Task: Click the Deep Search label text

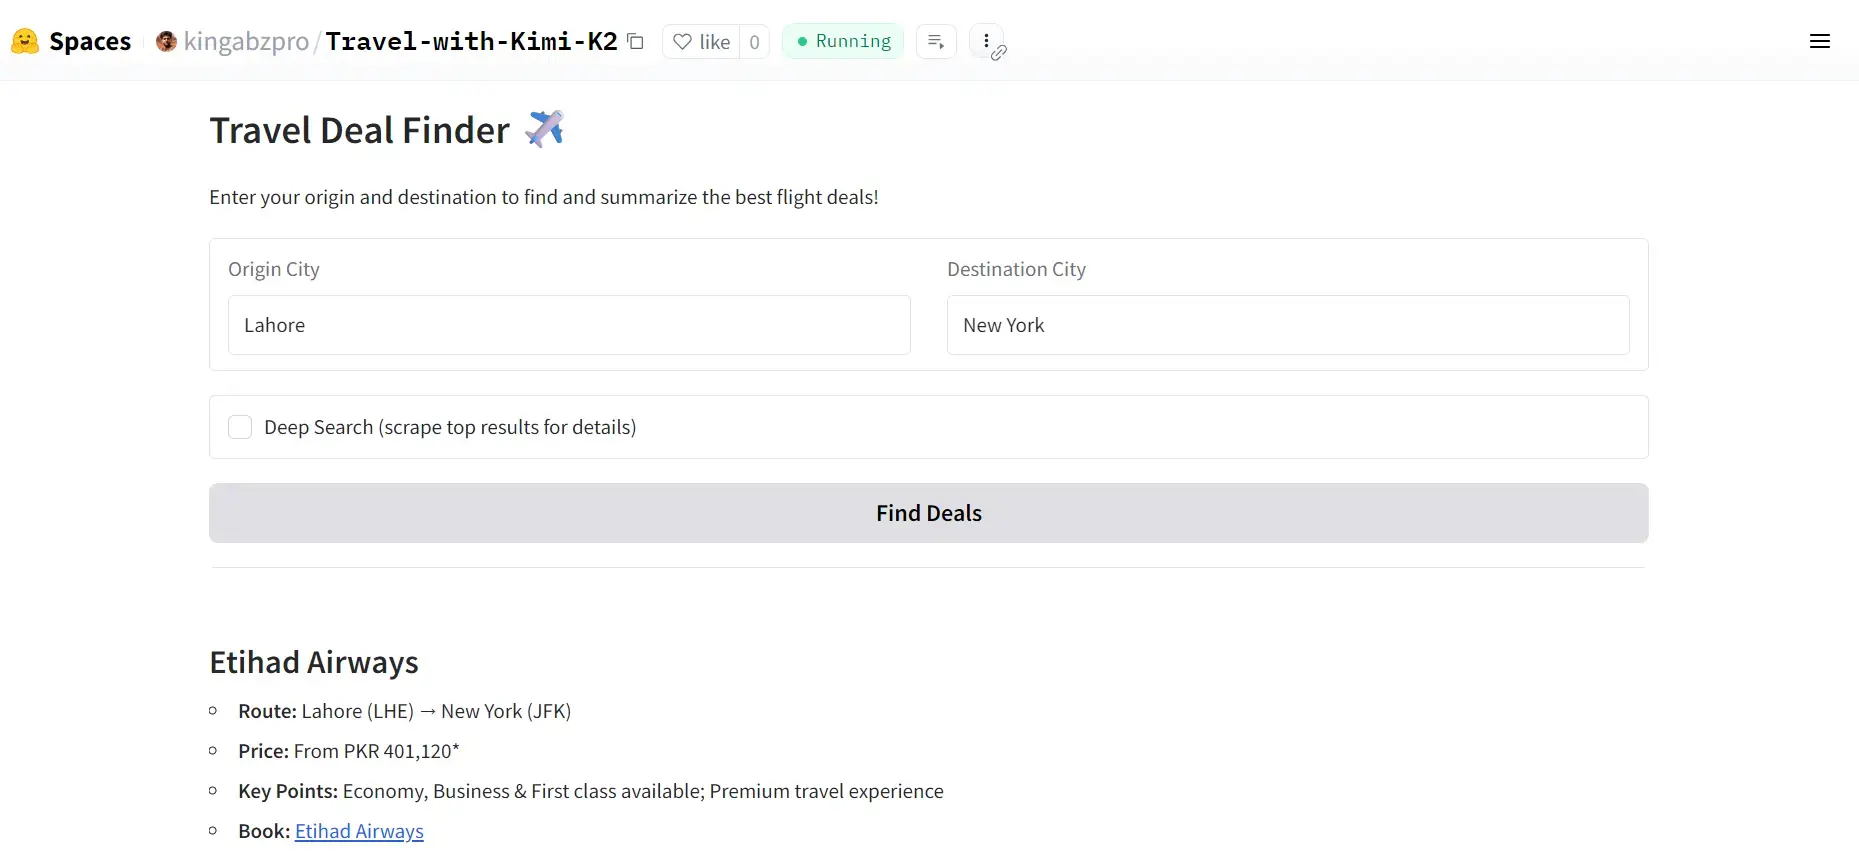Action: pos(450,427)
